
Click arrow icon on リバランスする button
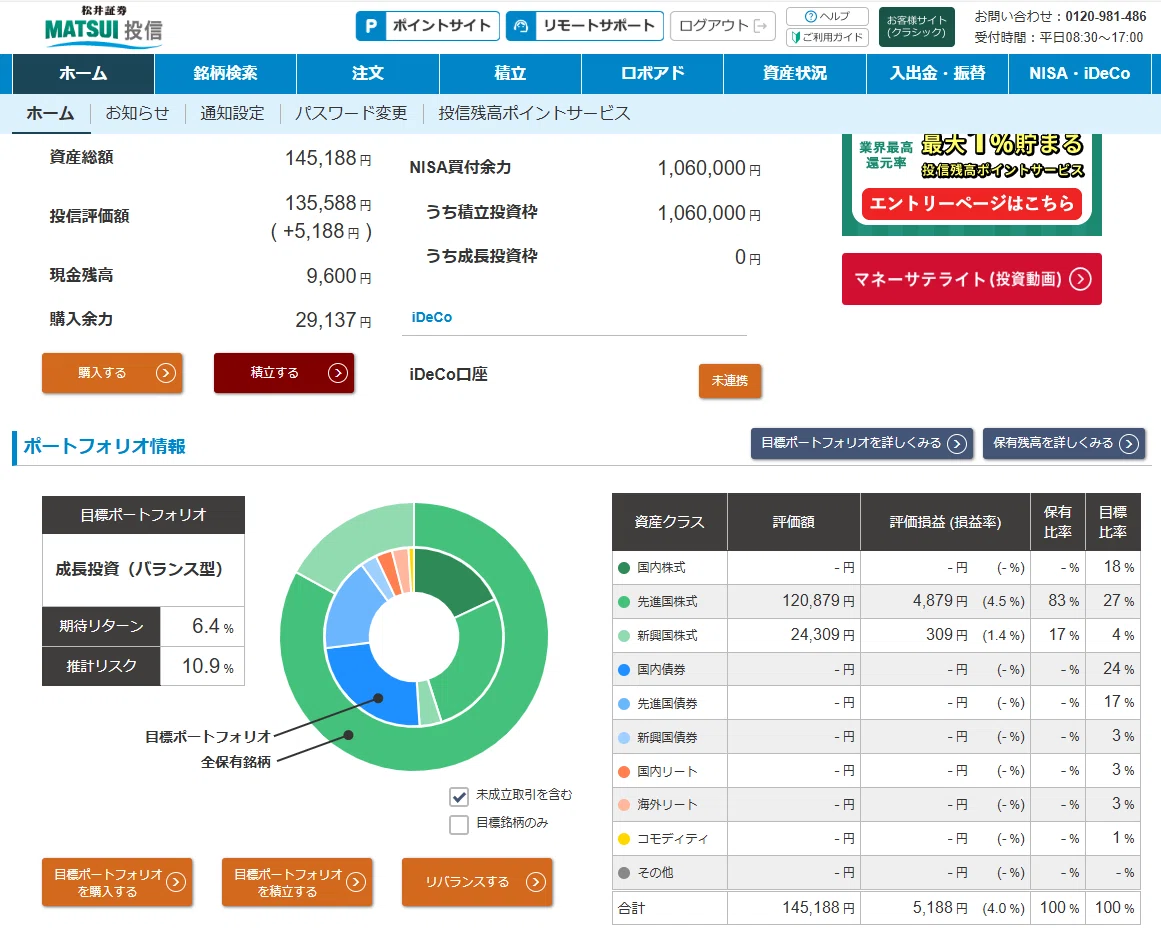pyautogui.click(x=536, y=882)
